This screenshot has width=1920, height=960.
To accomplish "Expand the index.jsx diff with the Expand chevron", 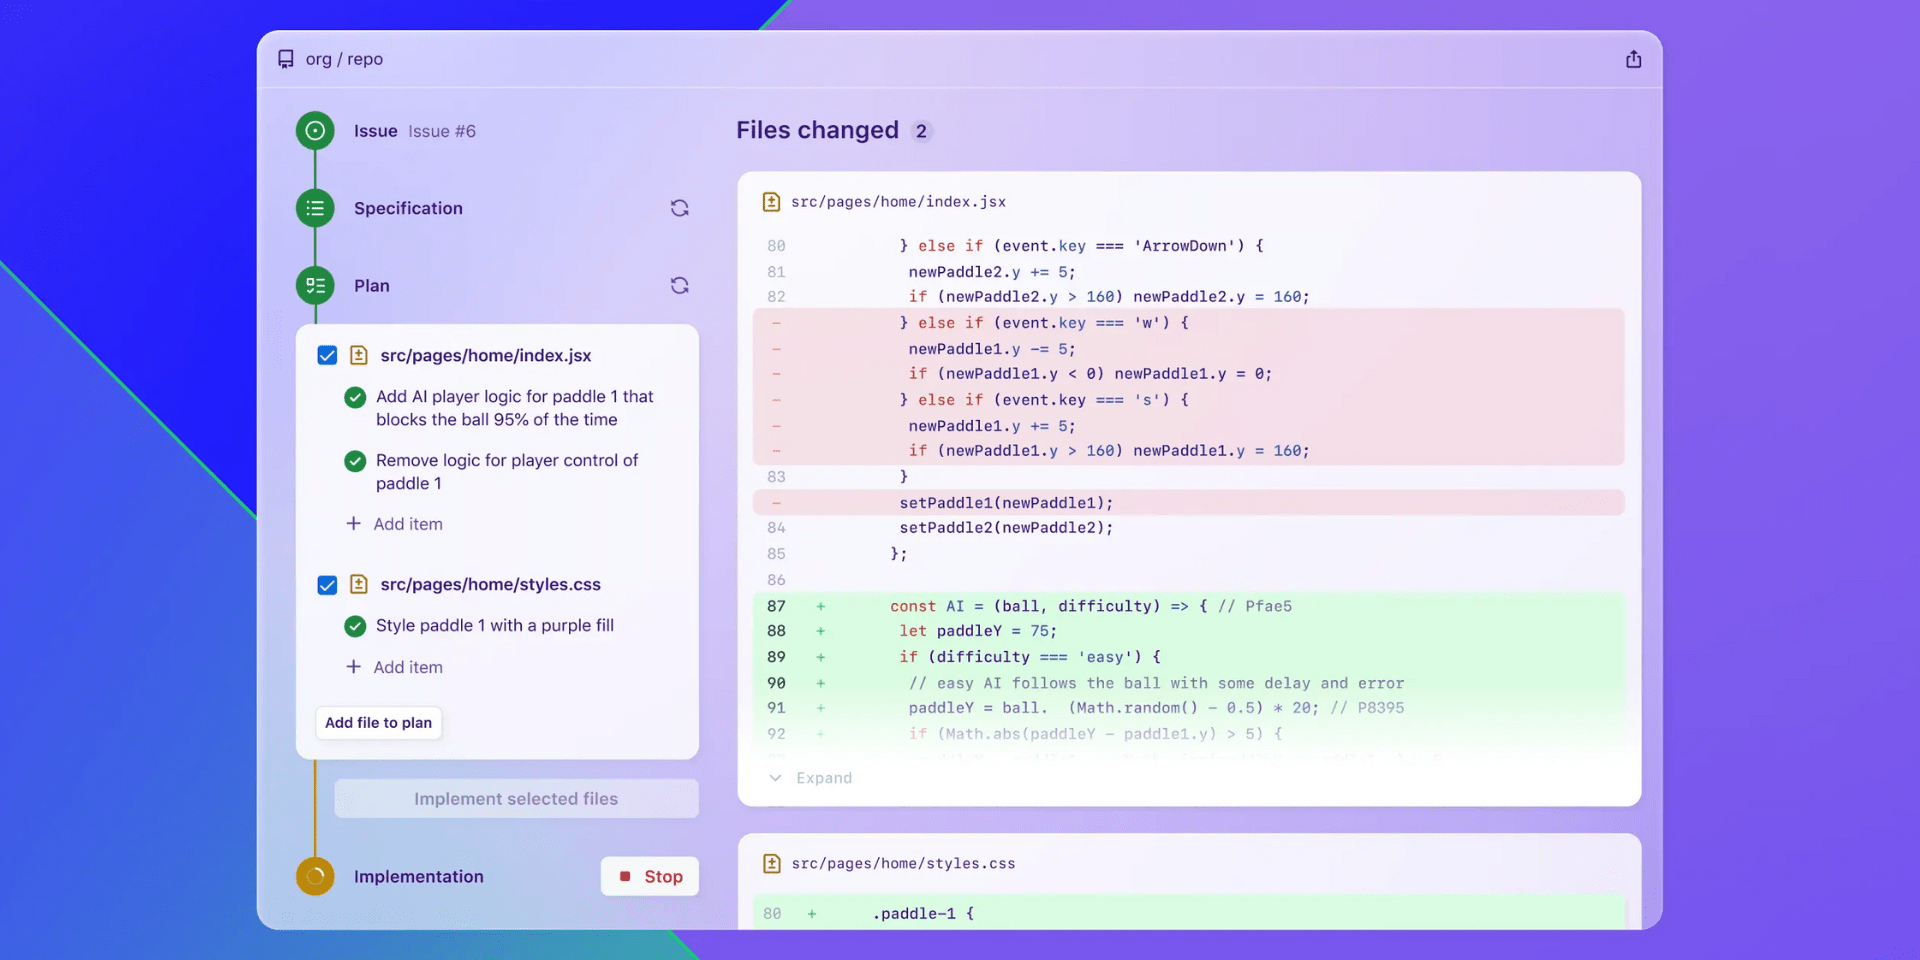I will coord(776,777).
